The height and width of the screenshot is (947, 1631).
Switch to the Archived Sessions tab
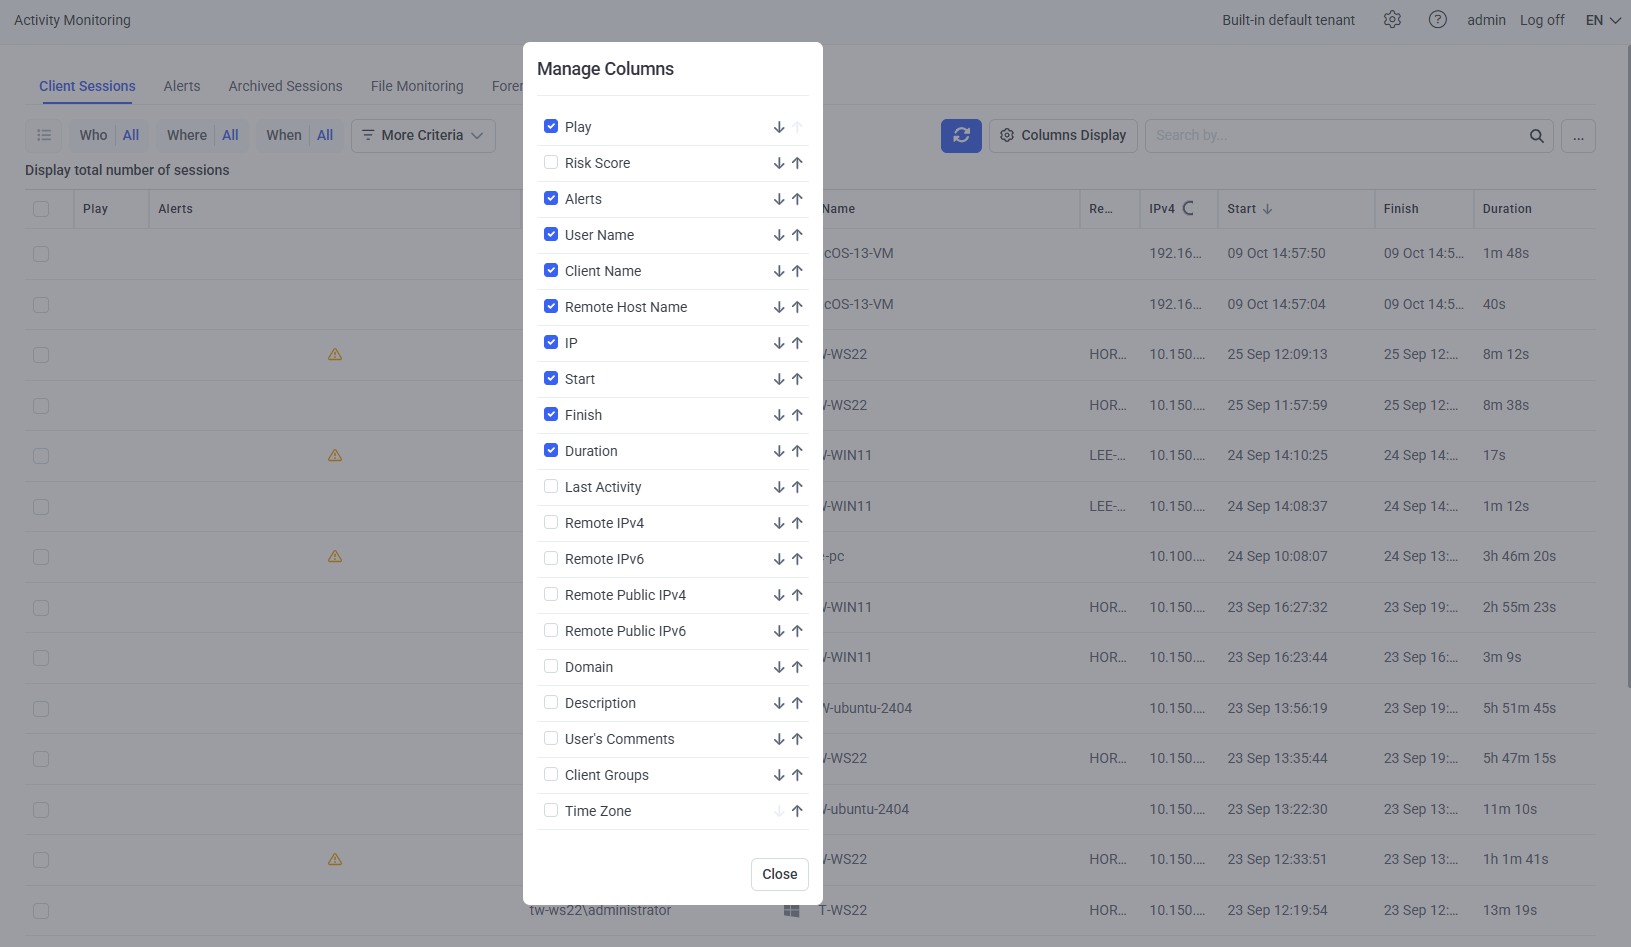[285, 86]
